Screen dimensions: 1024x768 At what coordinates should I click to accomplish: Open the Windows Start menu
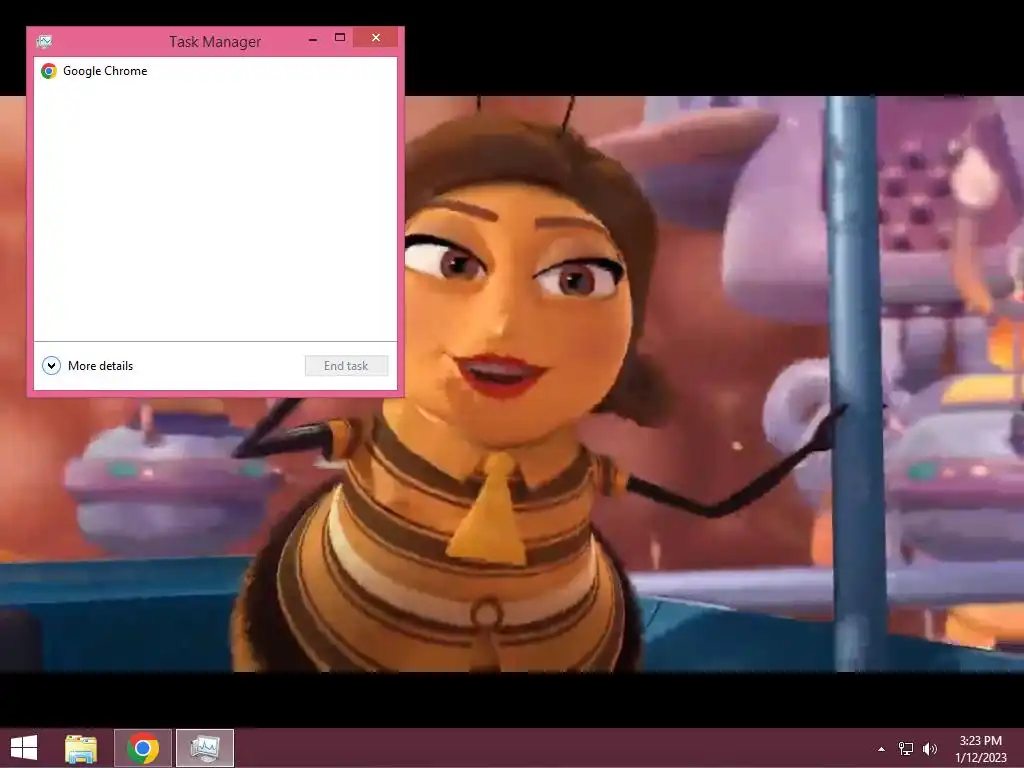point(24,748)
